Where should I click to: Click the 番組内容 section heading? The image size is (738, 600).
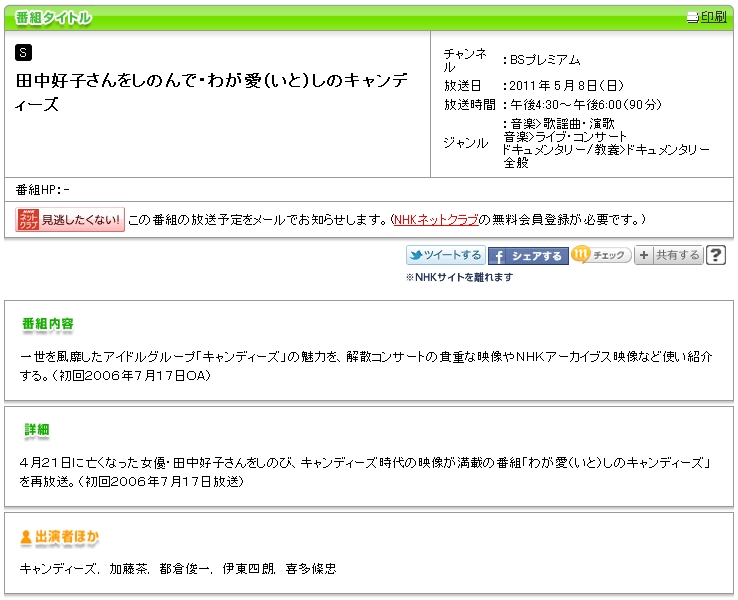tap(48, 324)
